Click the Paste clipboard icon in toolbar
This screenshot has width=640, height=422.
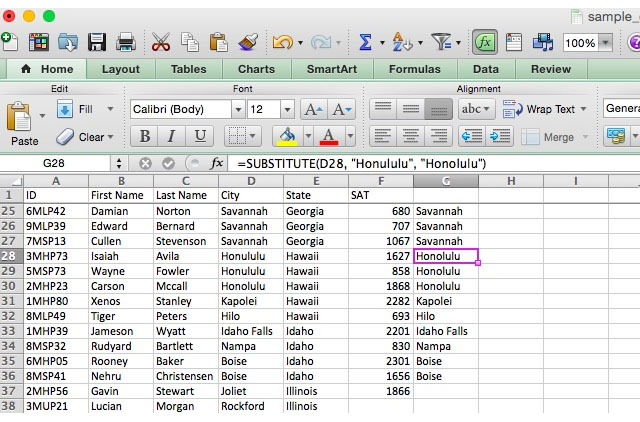click(218, 42)
